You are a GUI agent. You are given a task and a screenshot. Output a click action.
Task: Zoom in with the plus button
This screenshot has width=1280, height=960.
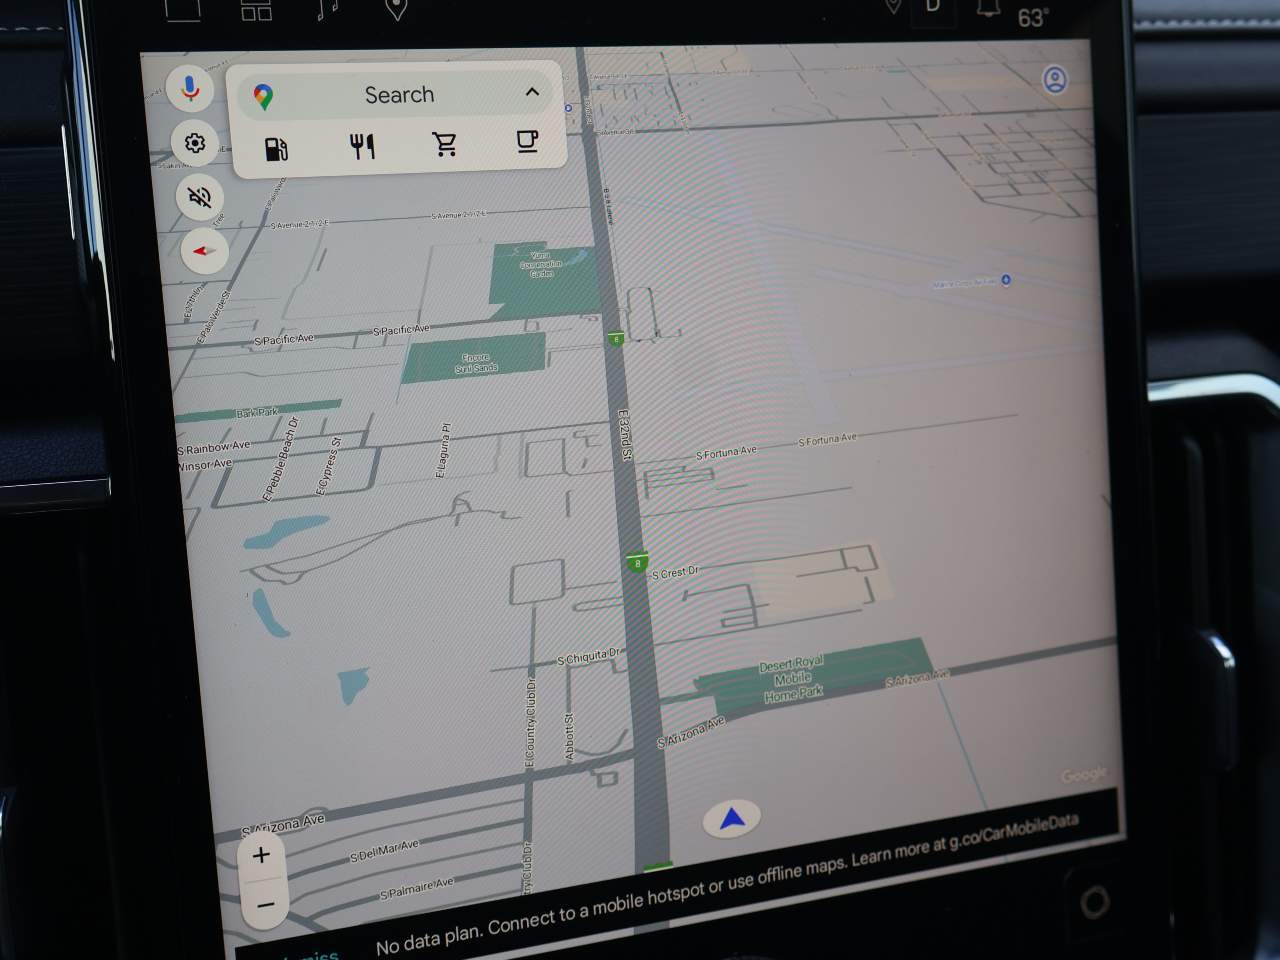(261, 855)
